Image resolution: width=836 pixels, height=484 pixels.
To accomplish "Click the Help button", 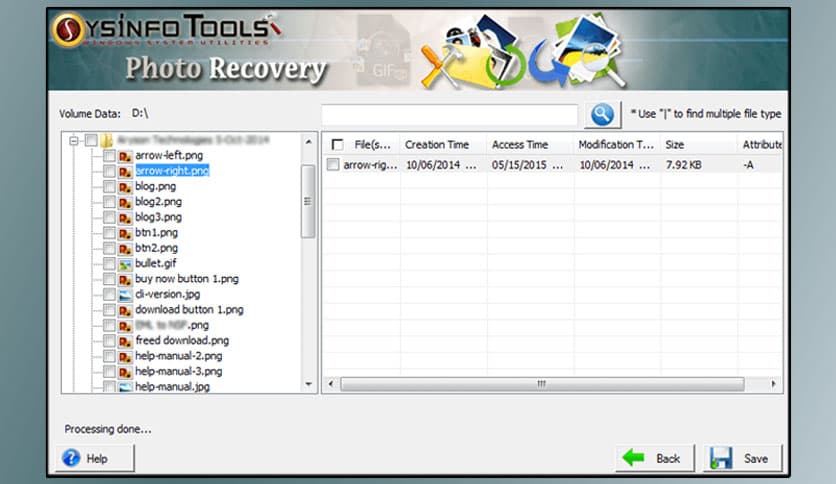I will [95, 458].
